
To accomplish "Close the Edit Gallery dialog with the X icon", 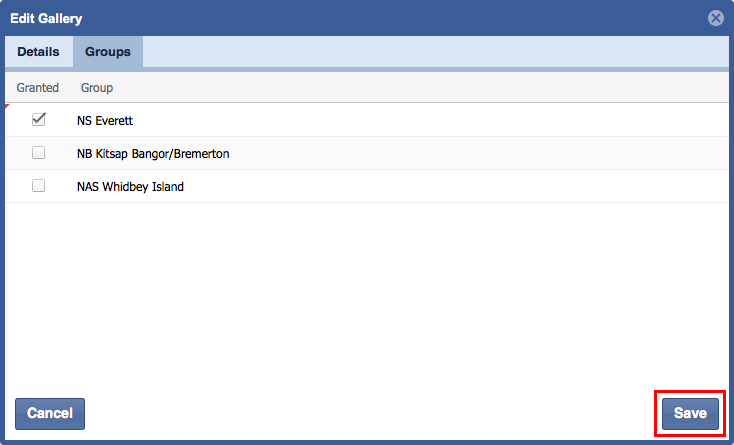I will (715, 18).
